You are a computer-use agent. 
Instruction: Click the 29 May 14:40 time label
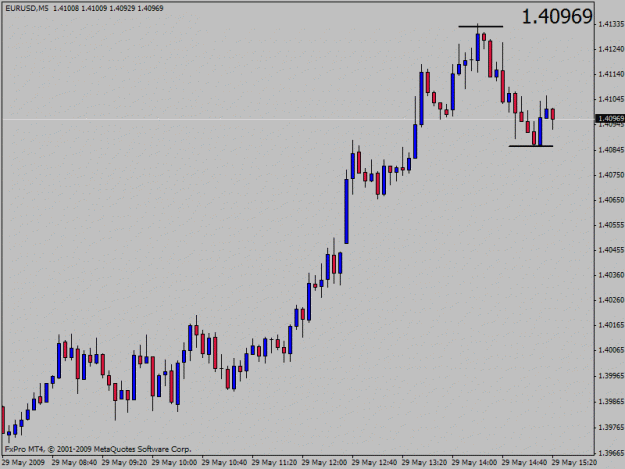pyautogui.click(x=524, y=463)
